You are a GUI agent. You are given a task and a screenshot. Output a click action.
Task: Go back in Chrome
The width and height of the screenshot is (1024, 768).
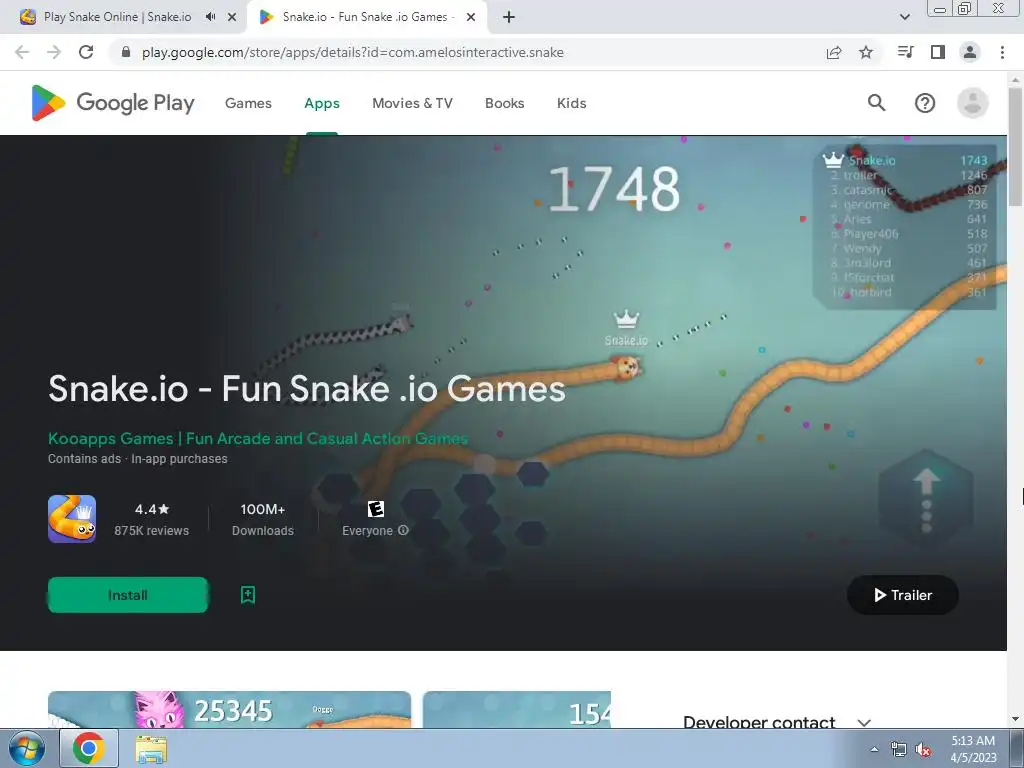click(x=22, y=52)
